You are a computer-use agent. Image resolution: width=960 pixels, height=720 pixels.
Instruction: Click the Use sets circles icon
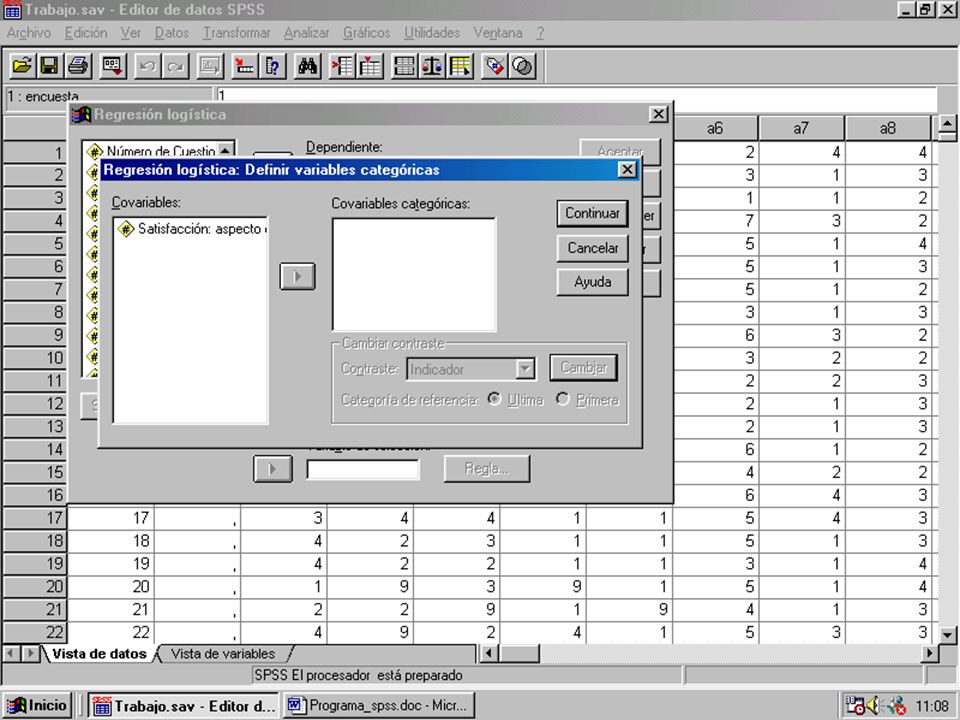coord(522,66)
